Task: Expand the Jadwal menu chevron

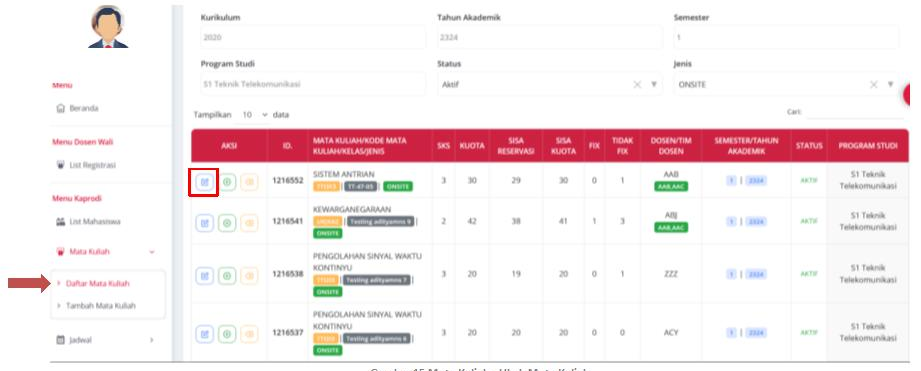Action: click(x=152, y=340)
